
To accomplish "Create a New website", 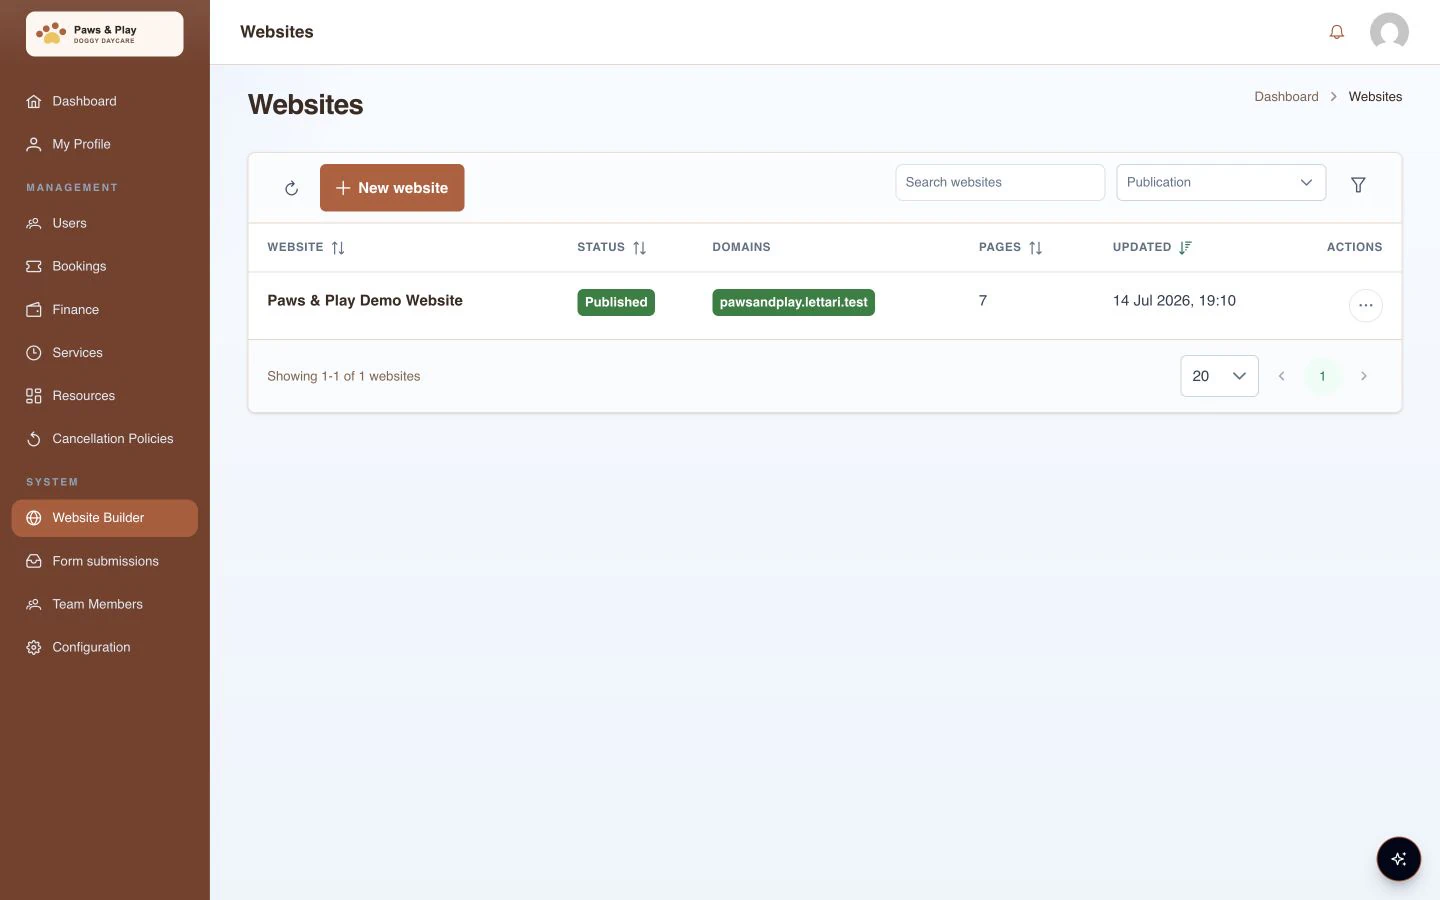I will (392, 188).
